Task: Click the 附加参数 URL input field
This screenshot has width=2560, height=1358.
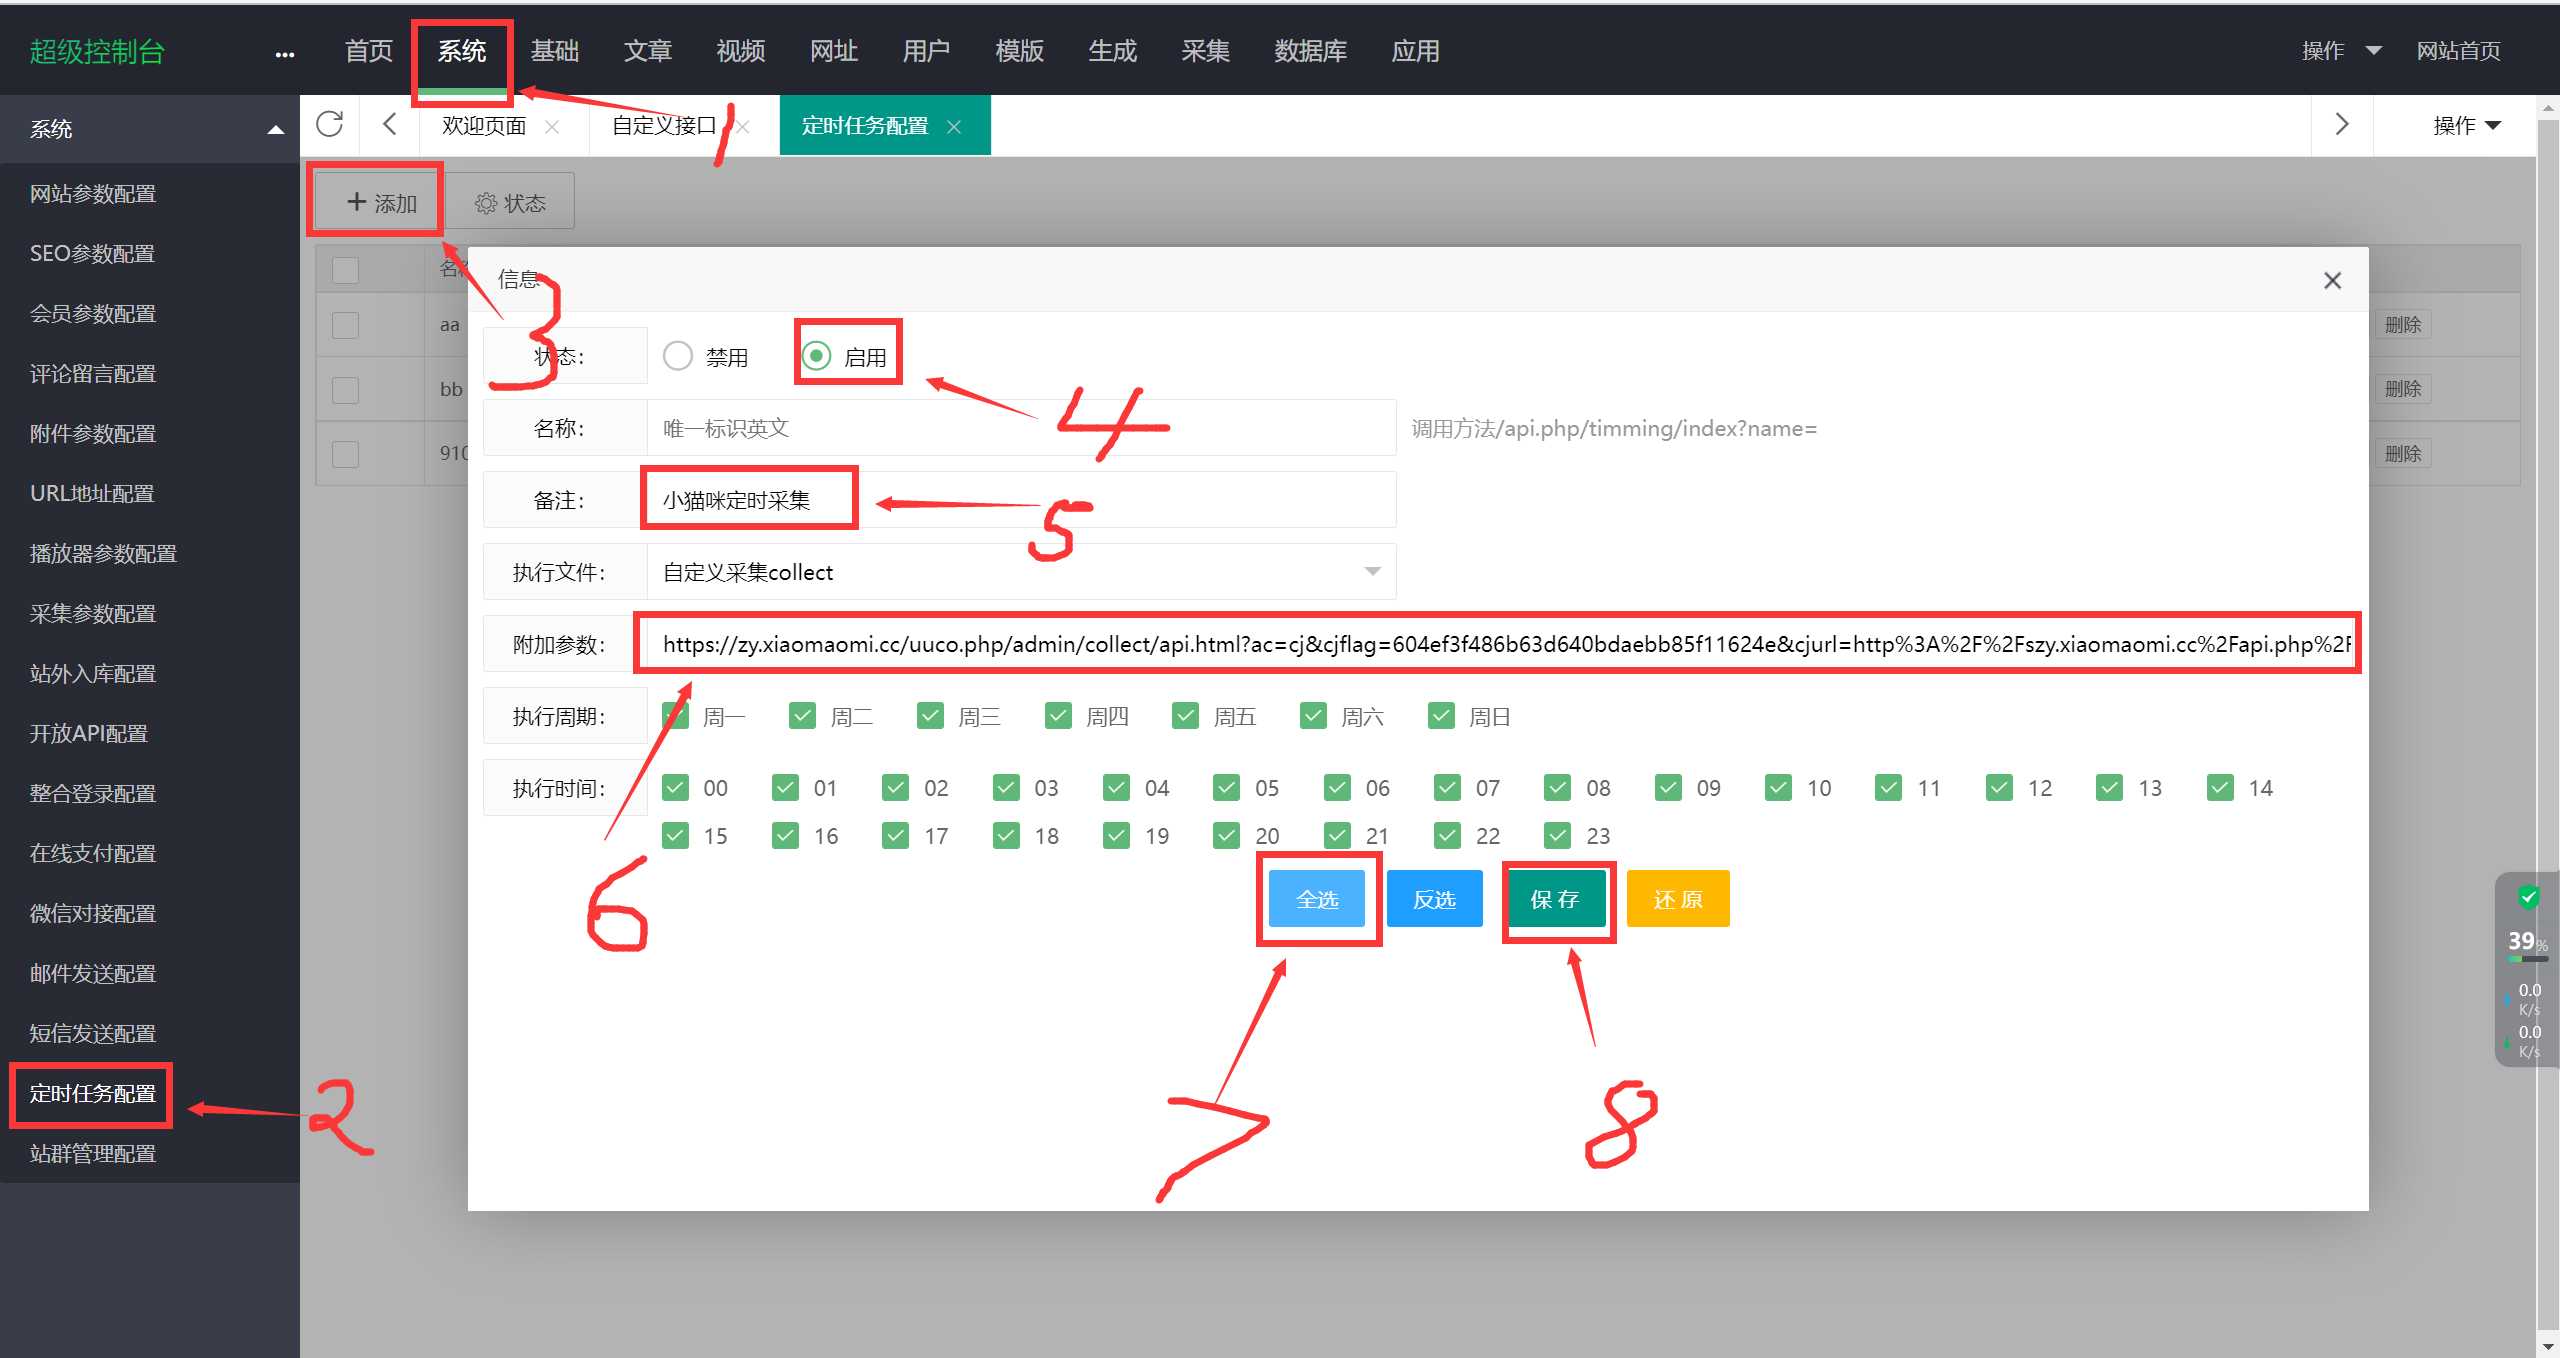Action: tap(1500, 644)
